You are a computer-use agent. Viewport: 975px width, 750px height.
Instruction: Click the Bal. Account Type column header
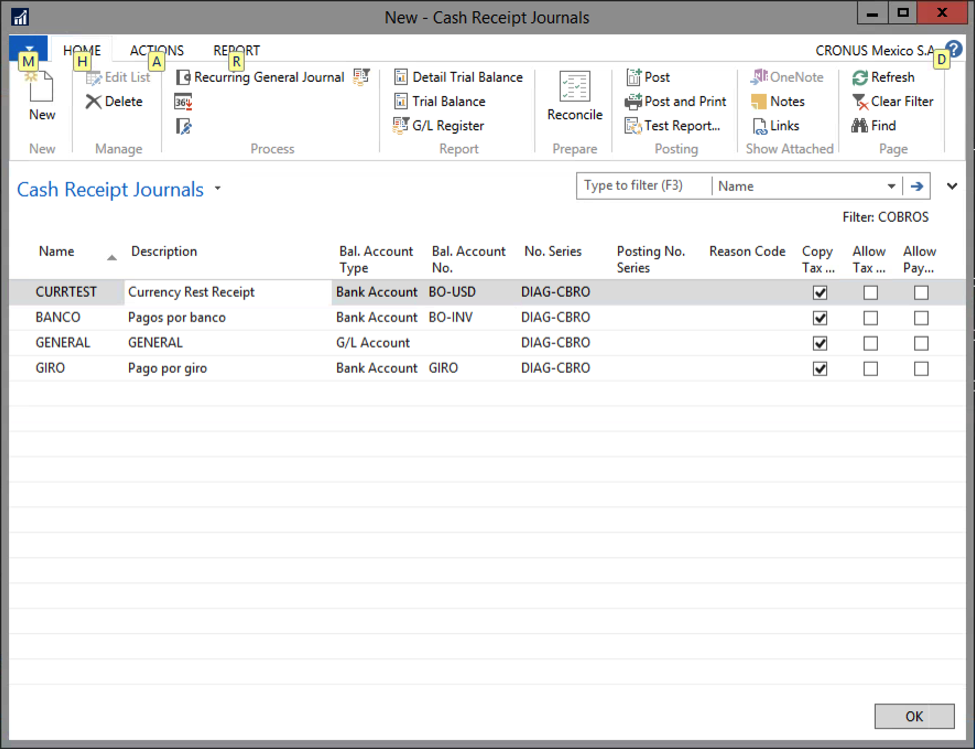pos(376,259)
